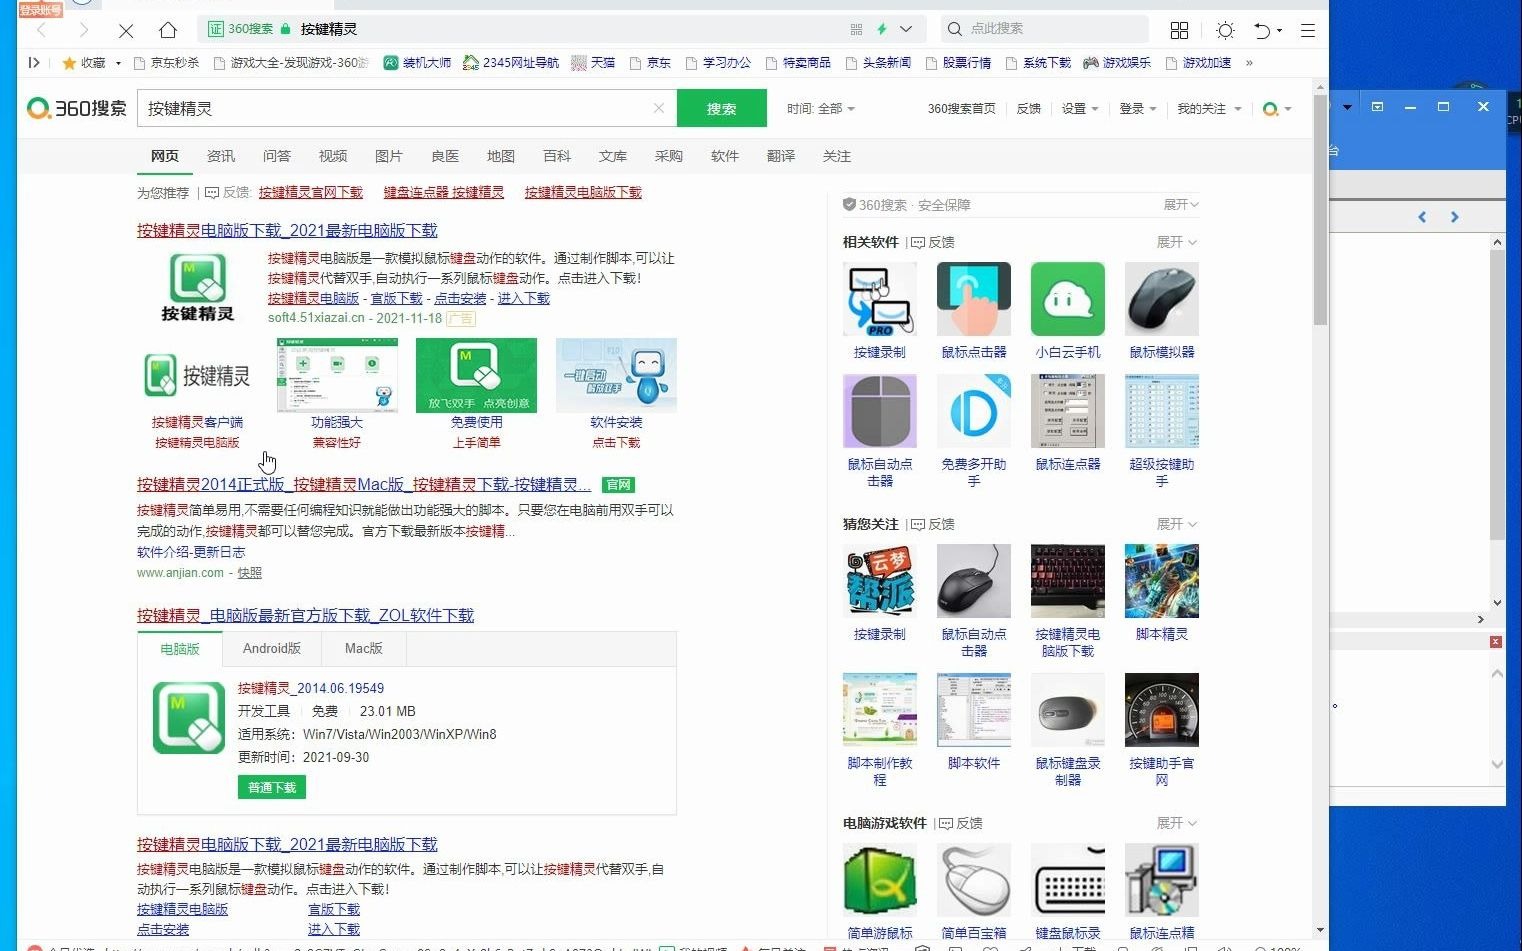Open the 天猫 bookmark
Image resolution: width=1522 pixels, height=951 pixels.
point(593,63)
